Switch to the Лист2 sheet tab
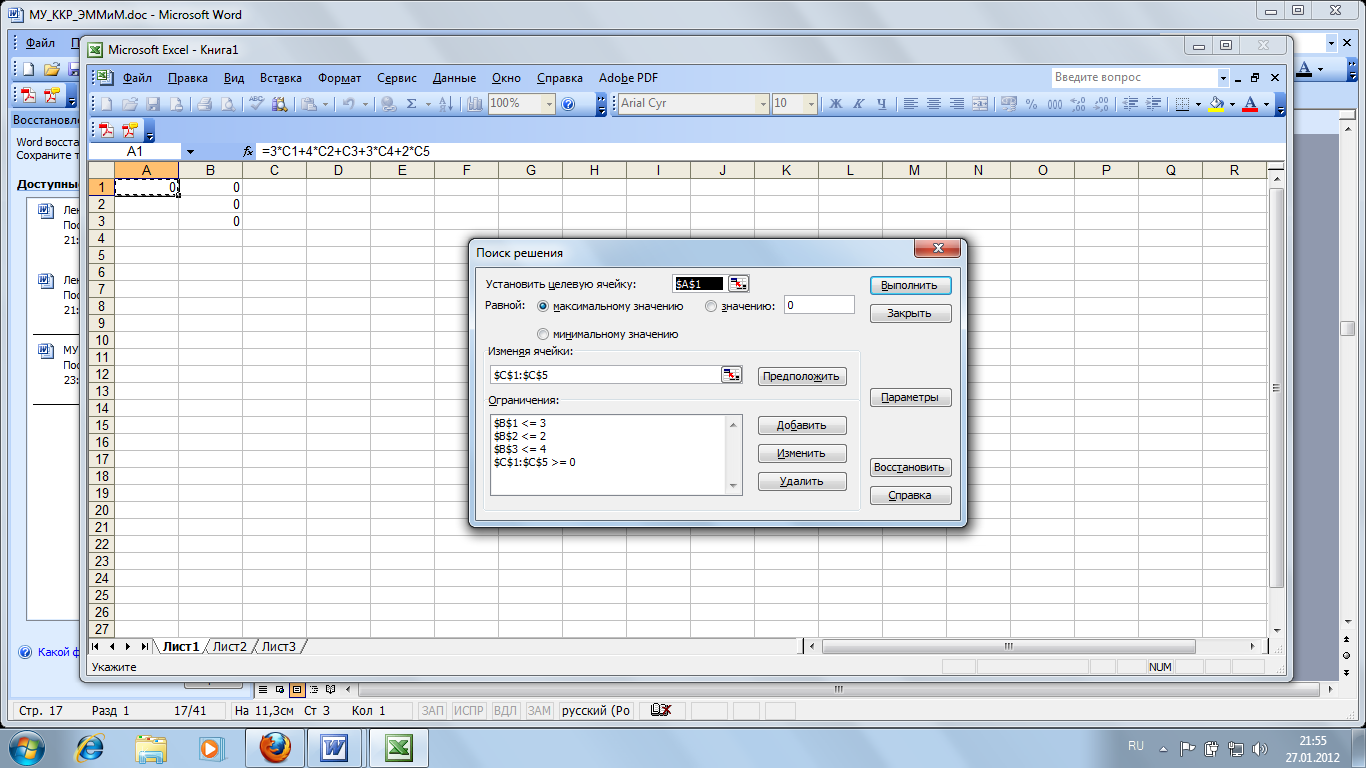This screenshot has width=1366, height=768. [x=230, y=647]
